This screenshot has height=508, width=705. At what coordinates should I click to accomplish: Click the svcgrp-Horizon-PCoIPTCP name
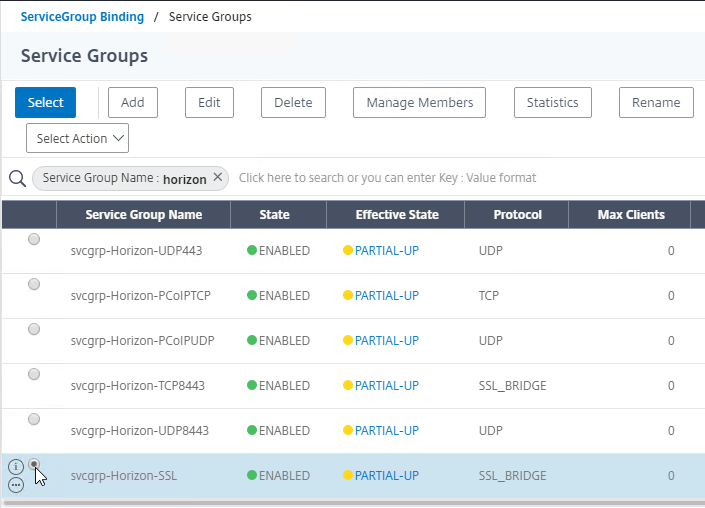(x=140, y=296)
